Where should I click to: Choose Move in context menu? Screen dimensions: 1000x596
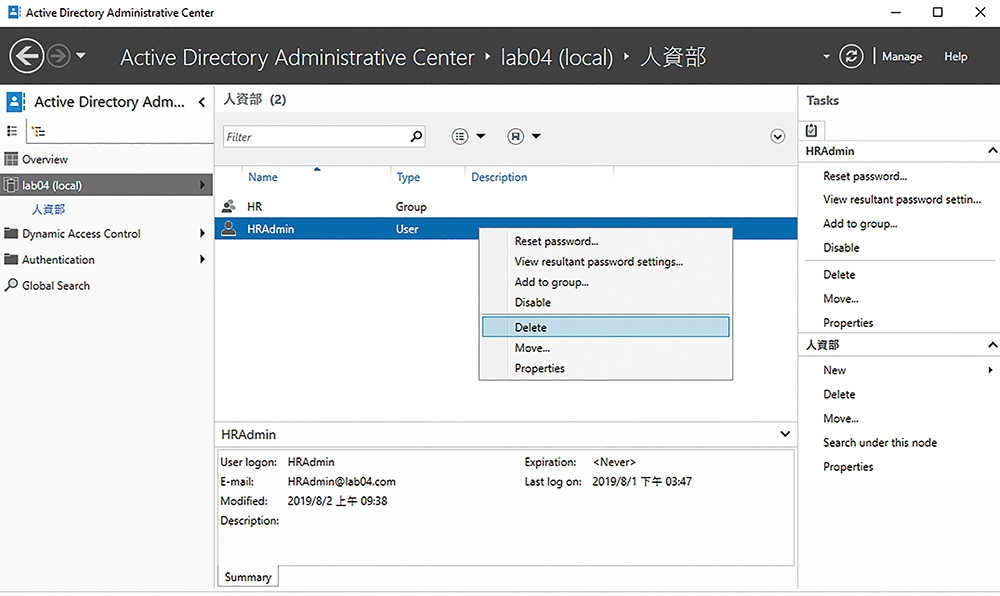(533, 348)
